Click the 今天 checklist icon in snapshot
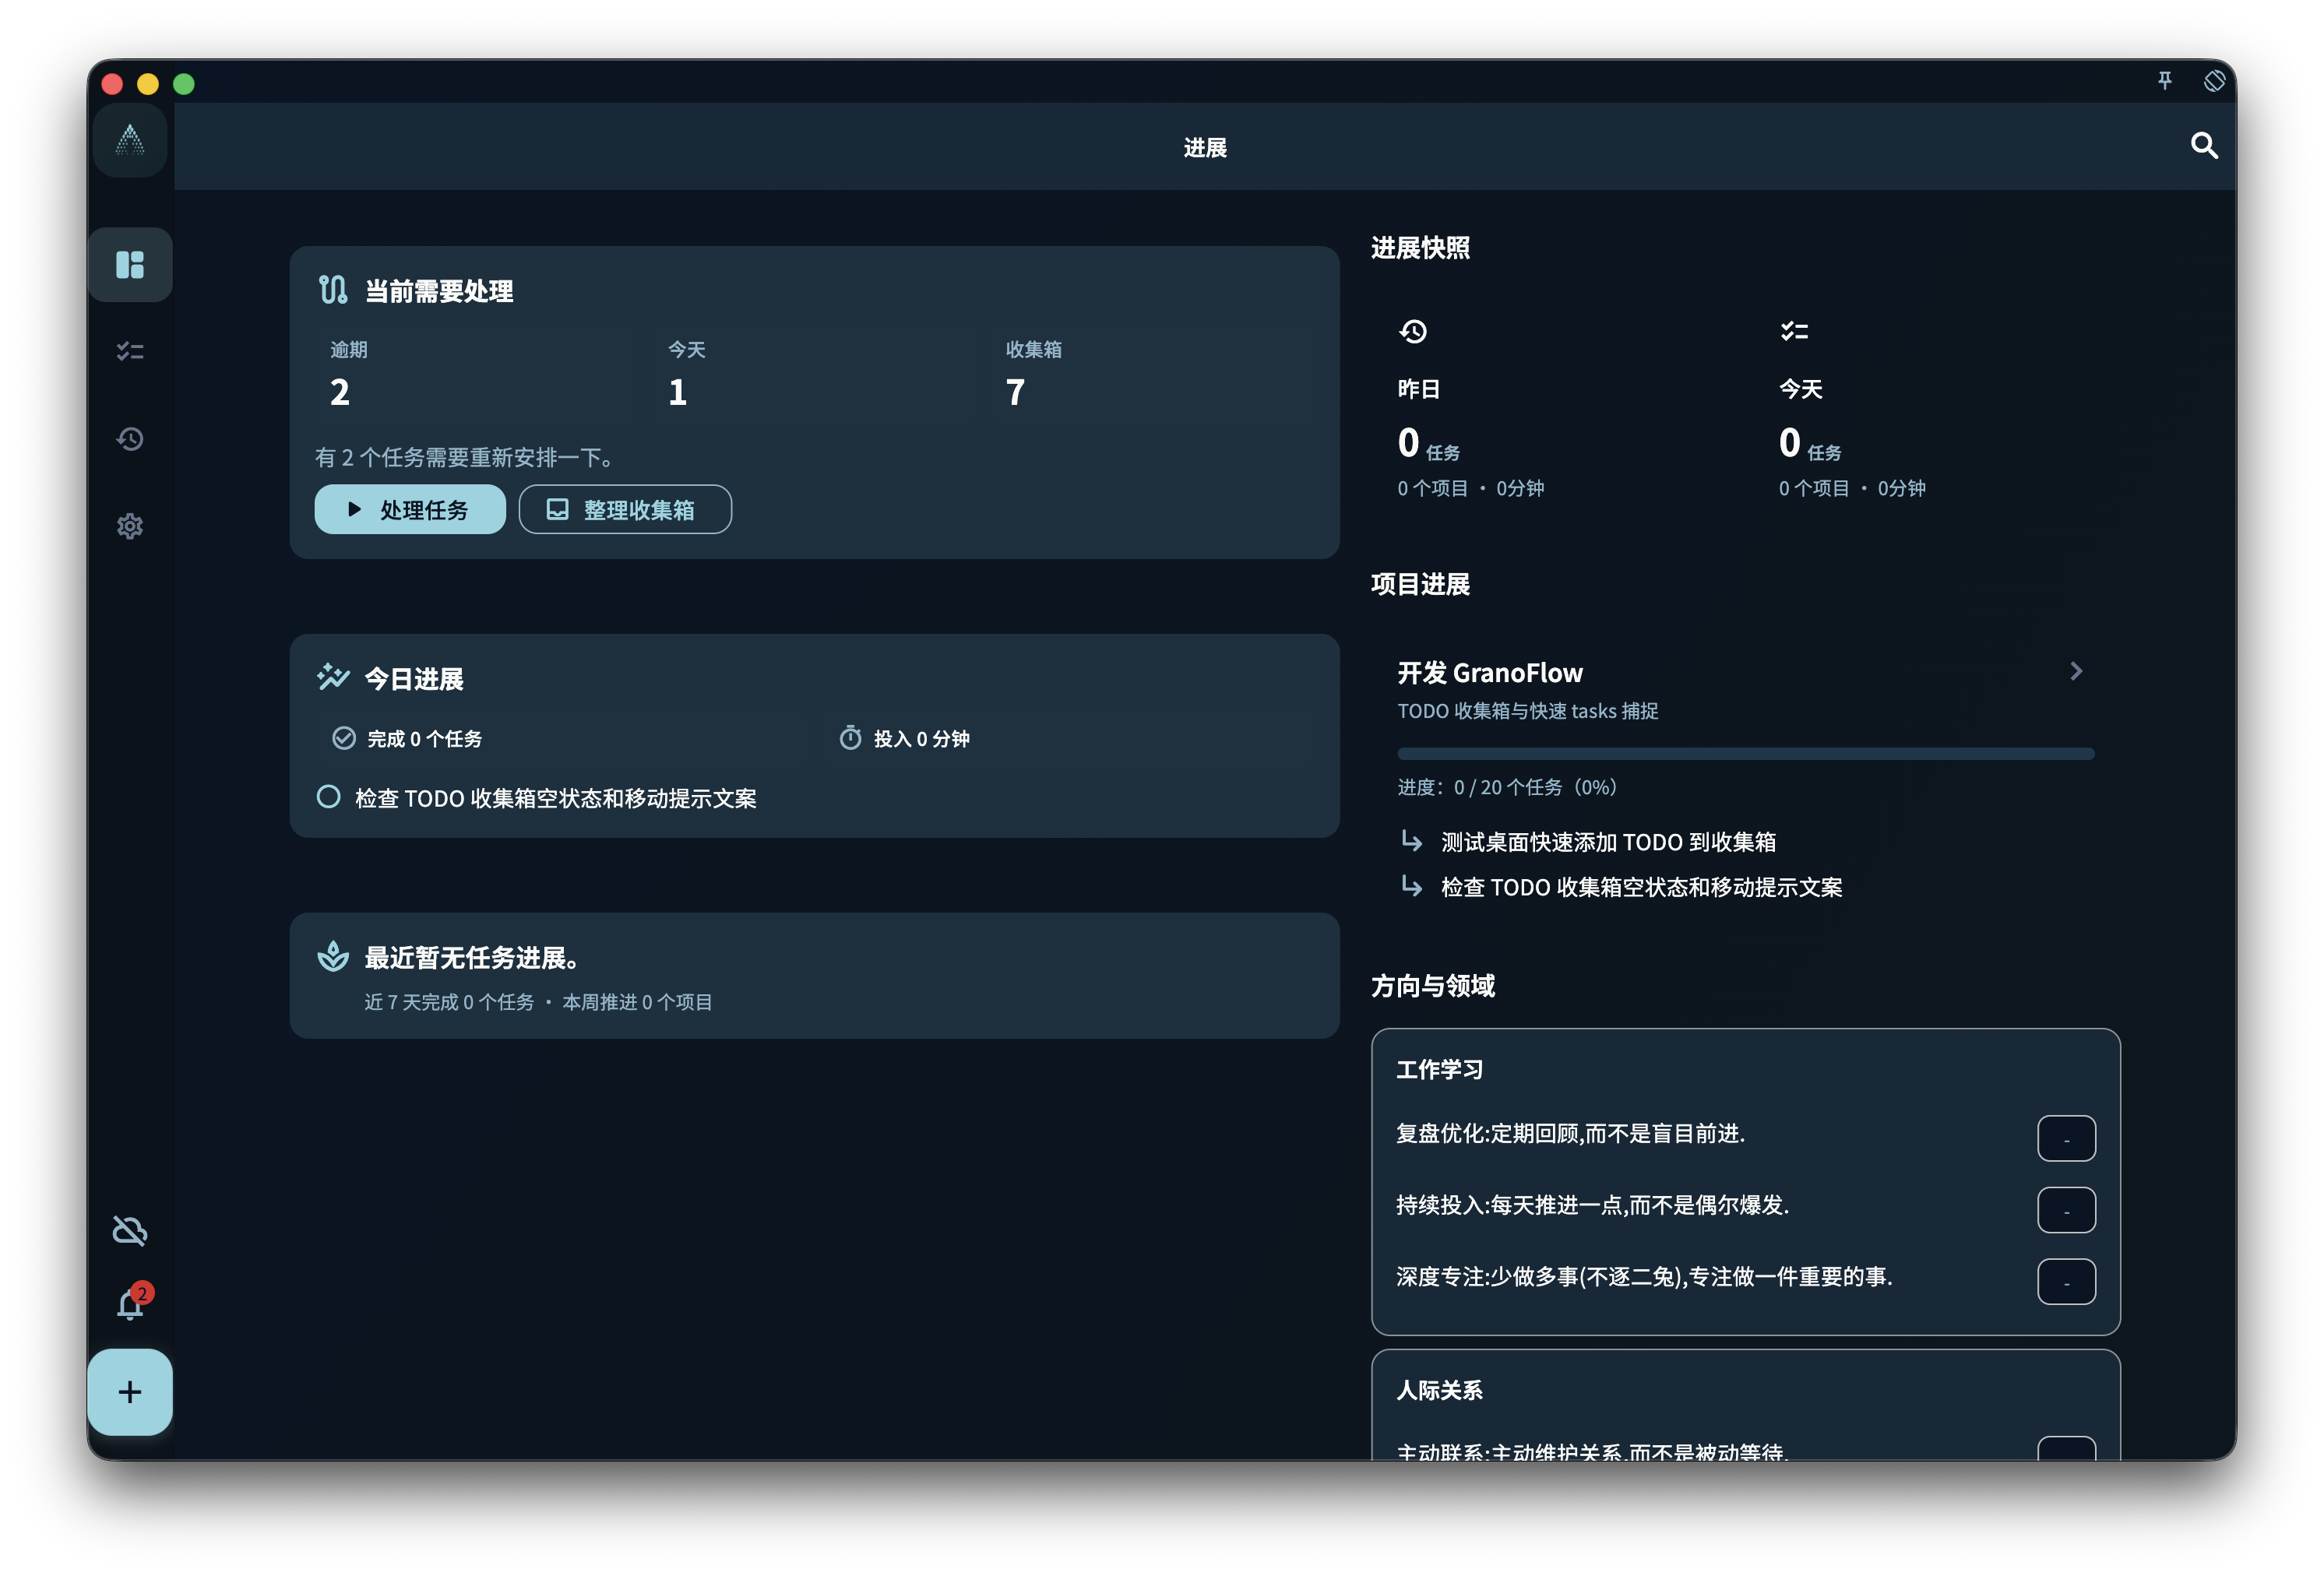The height and width of the screenshot is (1576, 2324). tap(1794, 331)
